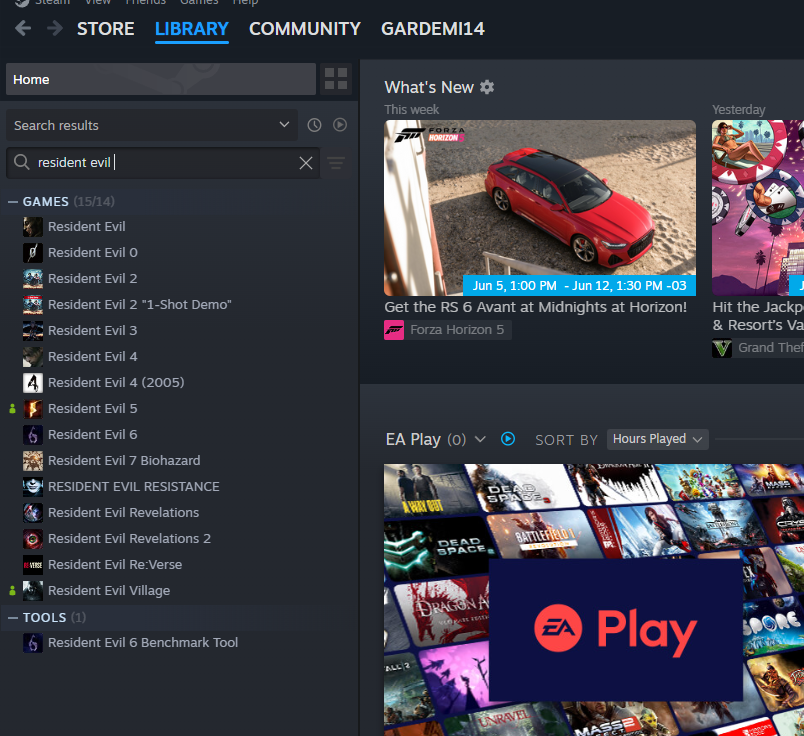
Task: Select Resident Evil Village in list
Action: (109, 591)
